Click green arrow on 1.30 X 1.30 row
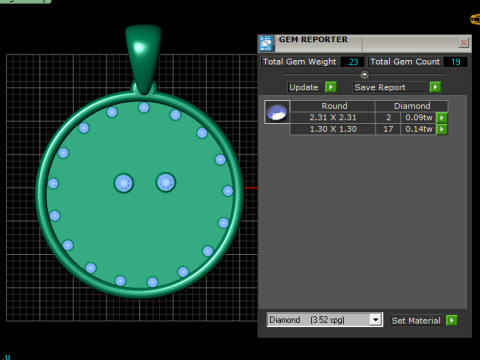 click(x=442, y=129)
